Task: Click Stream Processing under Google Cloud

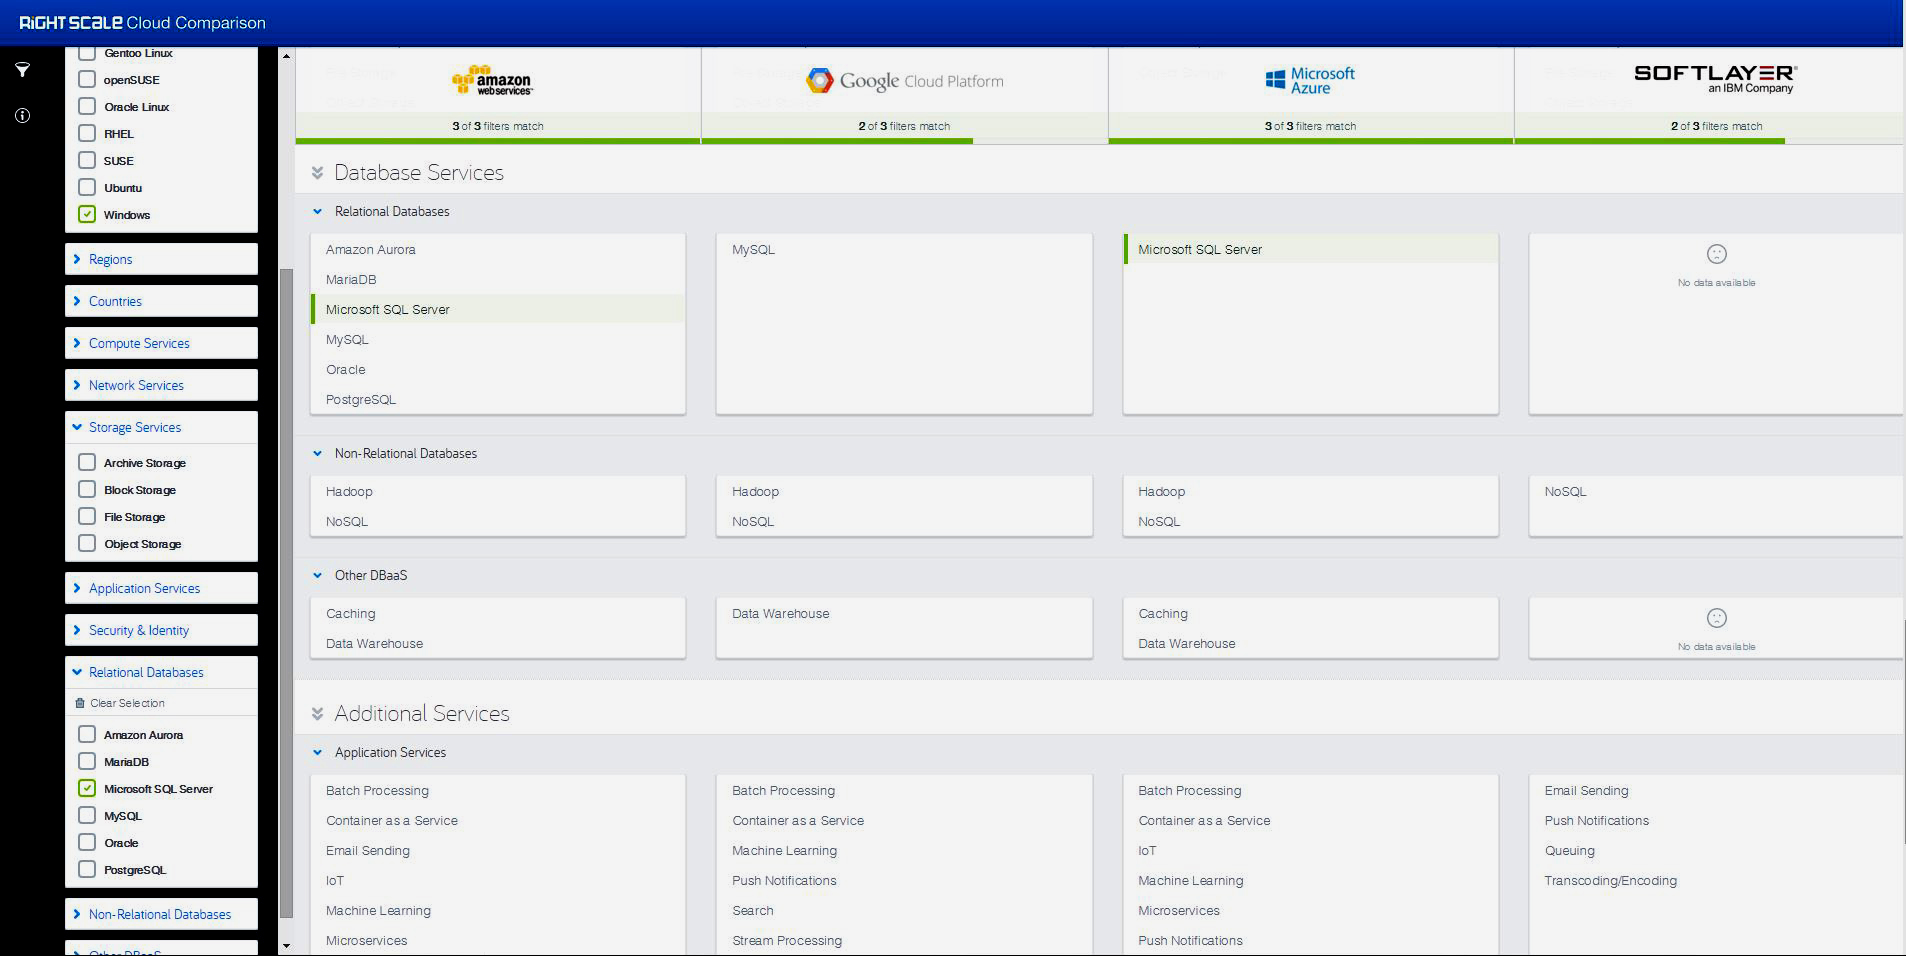Action: coord(787,941)
